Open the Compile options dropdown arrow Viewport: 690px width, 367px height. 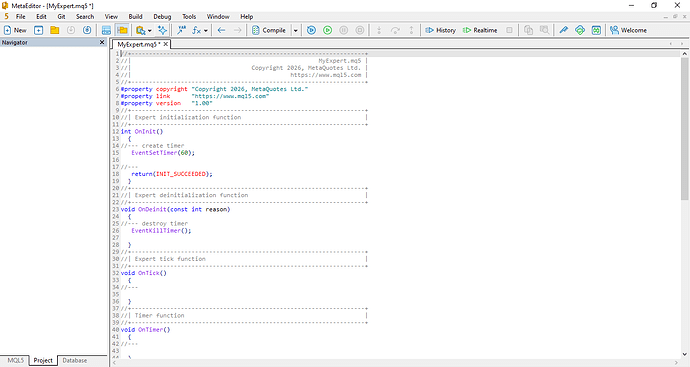[295, 30]
